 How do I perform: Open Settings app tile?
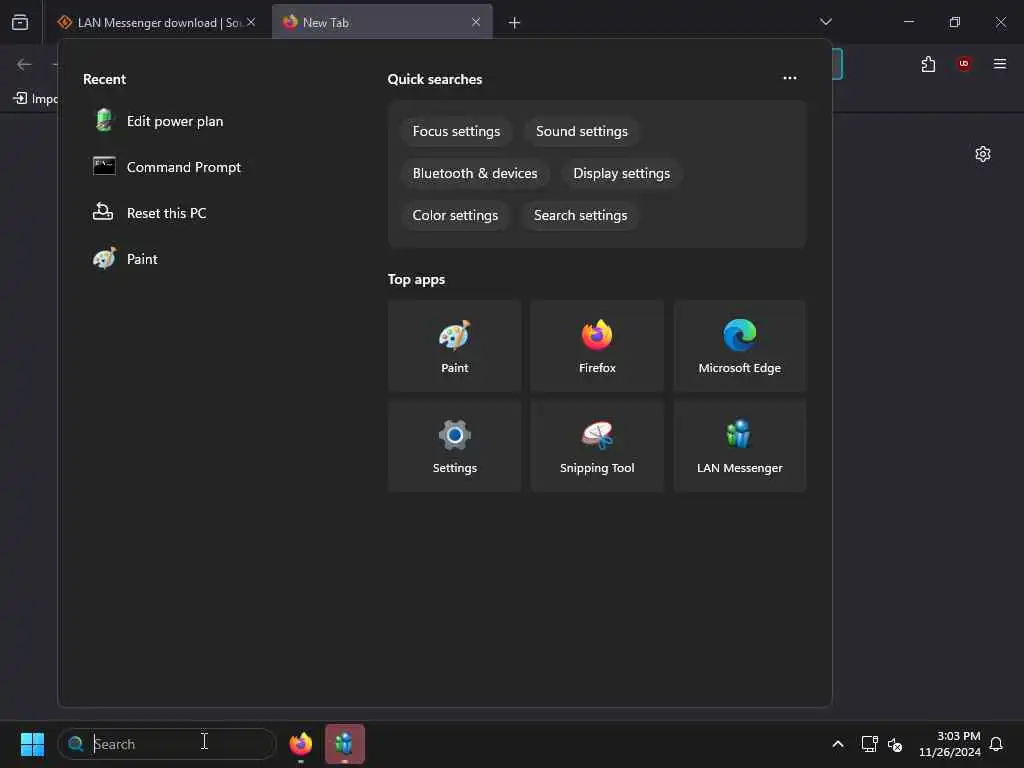tap(455, 446)
